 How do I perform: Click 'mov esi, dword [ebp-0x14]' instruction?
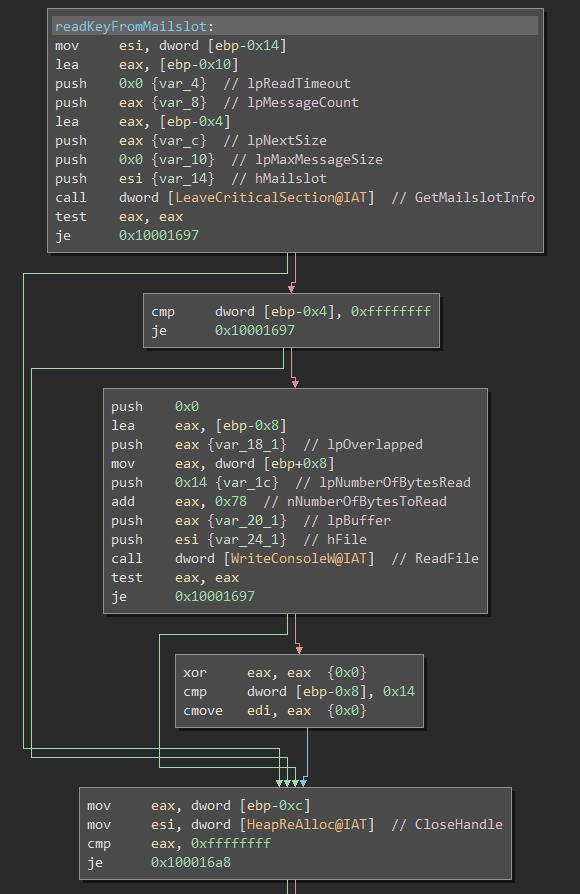pyautogui.click(x=171, y=46)
